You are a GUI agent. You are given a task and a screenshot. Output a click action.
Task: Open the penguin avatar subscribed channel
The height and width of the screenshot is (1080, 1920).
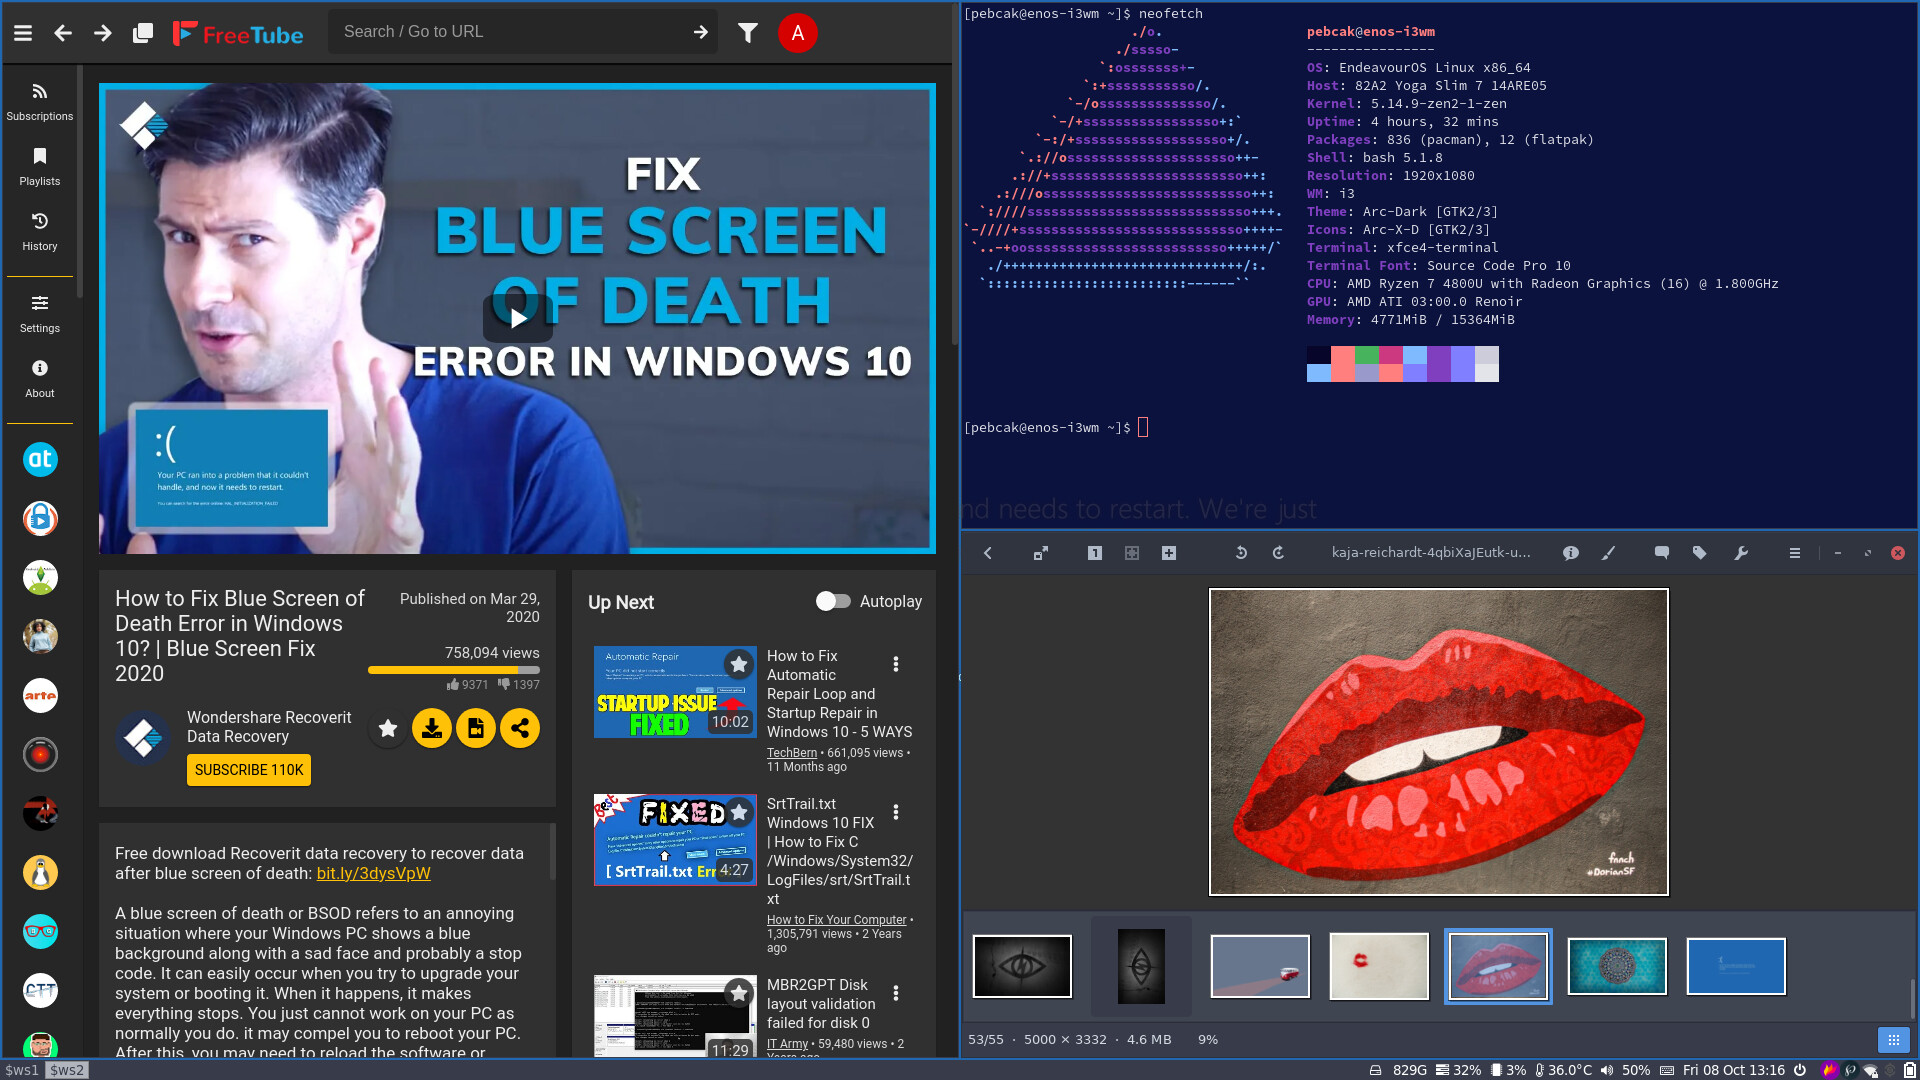tap(40, 873)
